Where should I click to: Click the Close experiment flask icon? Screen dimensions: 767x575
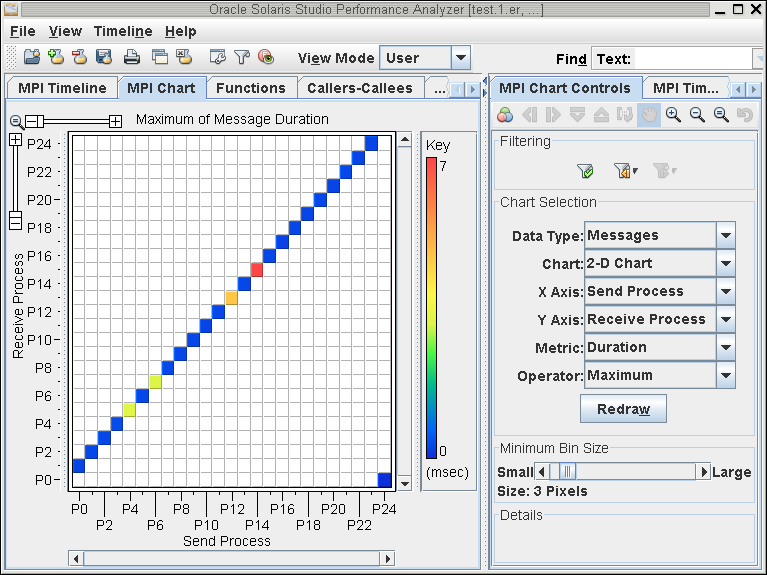tap(184, 57)
